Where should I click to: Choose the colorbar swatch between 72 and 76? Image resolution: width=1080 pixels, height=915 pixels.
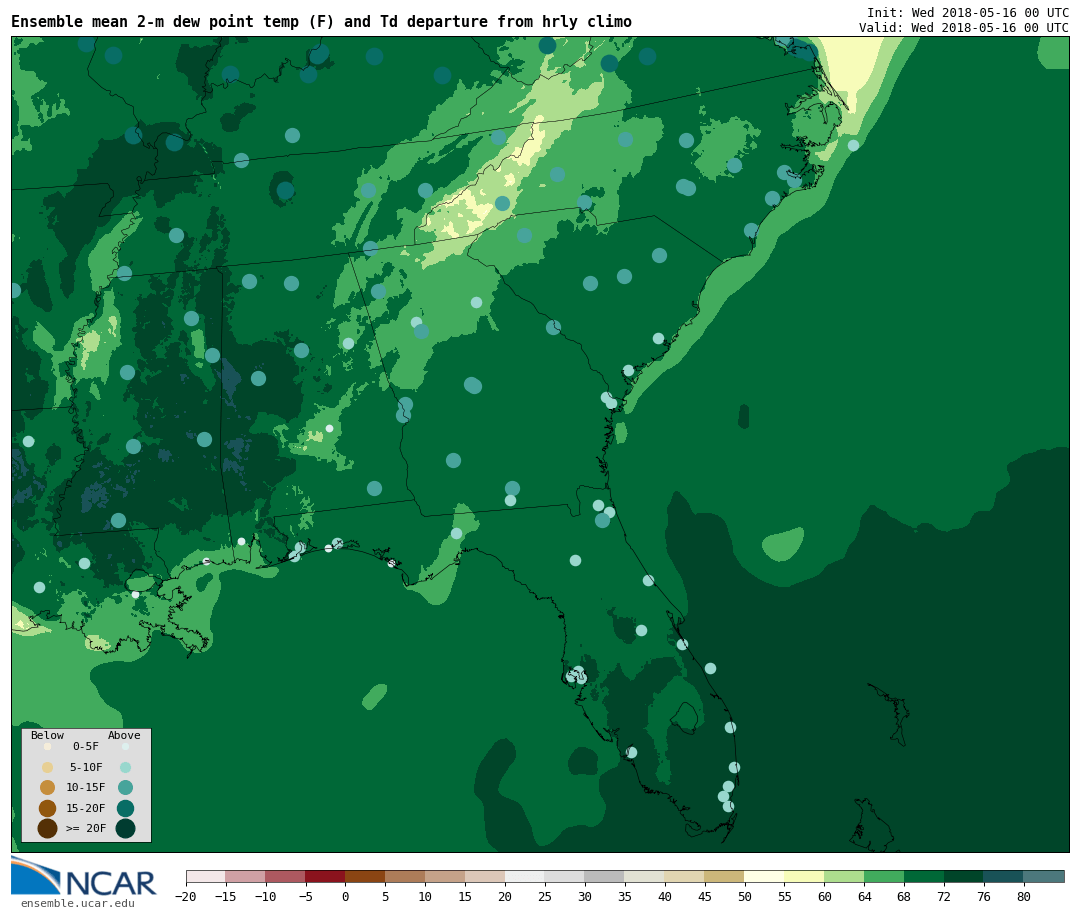[964, 877]
